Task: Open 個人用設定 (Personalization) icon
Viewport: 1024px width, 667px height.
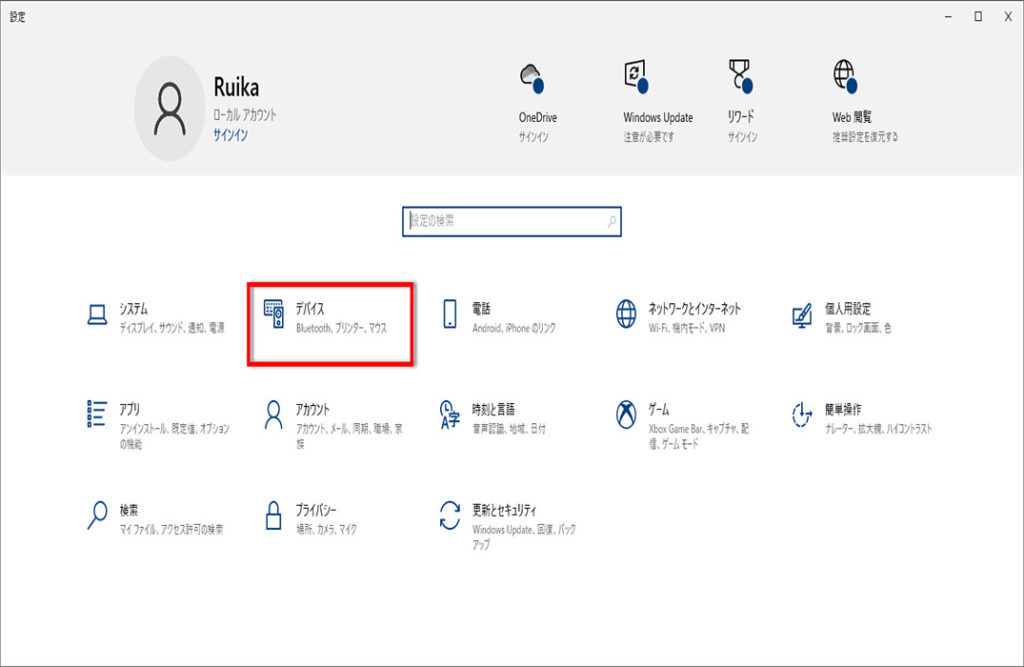Action: tap(801, 315)
